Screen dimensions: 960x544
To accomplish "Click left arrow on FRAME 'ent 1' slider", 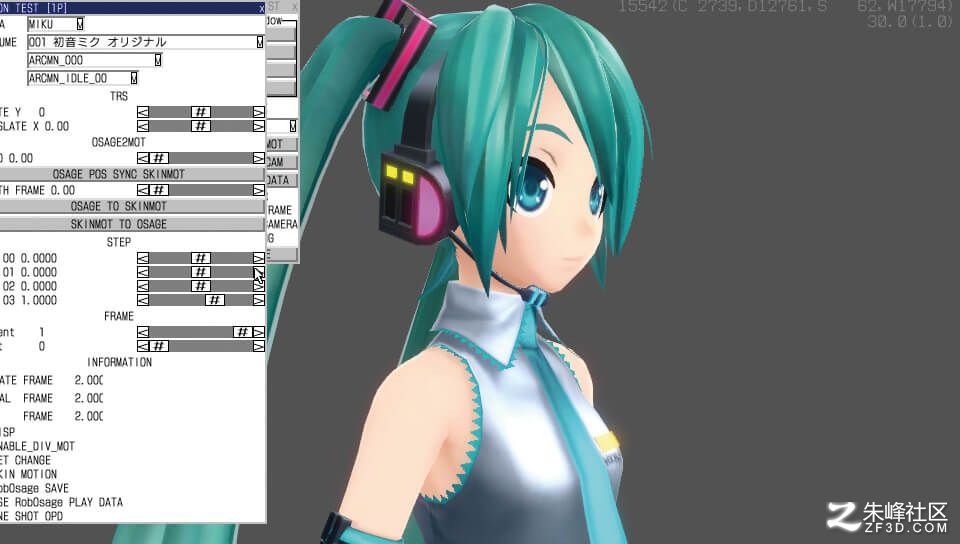I will [143, 332].
